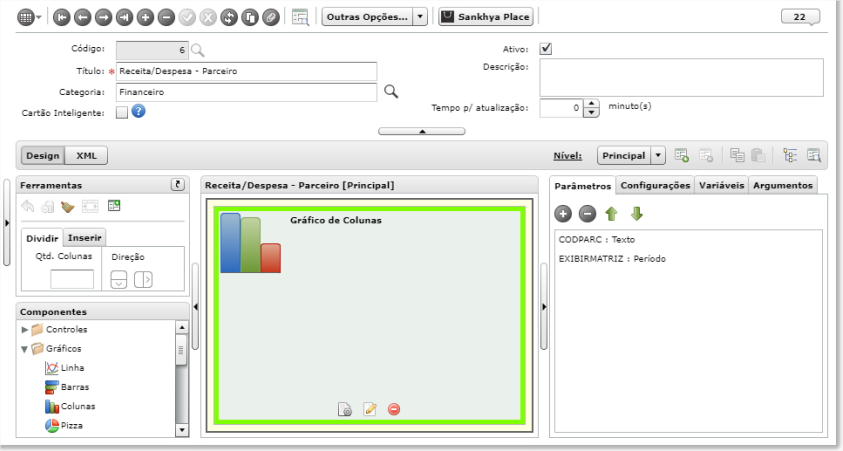
Task: Enable Cartão Inteligente checkbox
Action: pyautogui.click(x=122, y=112)
